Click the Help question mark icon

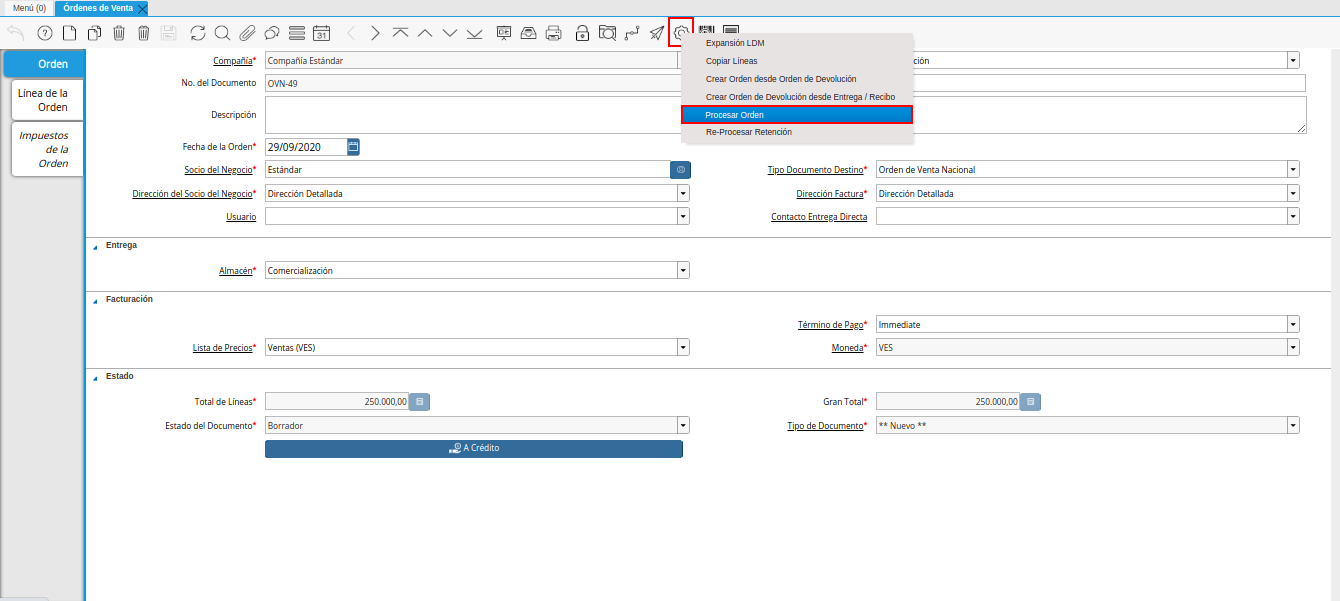[x=44, y=33]
